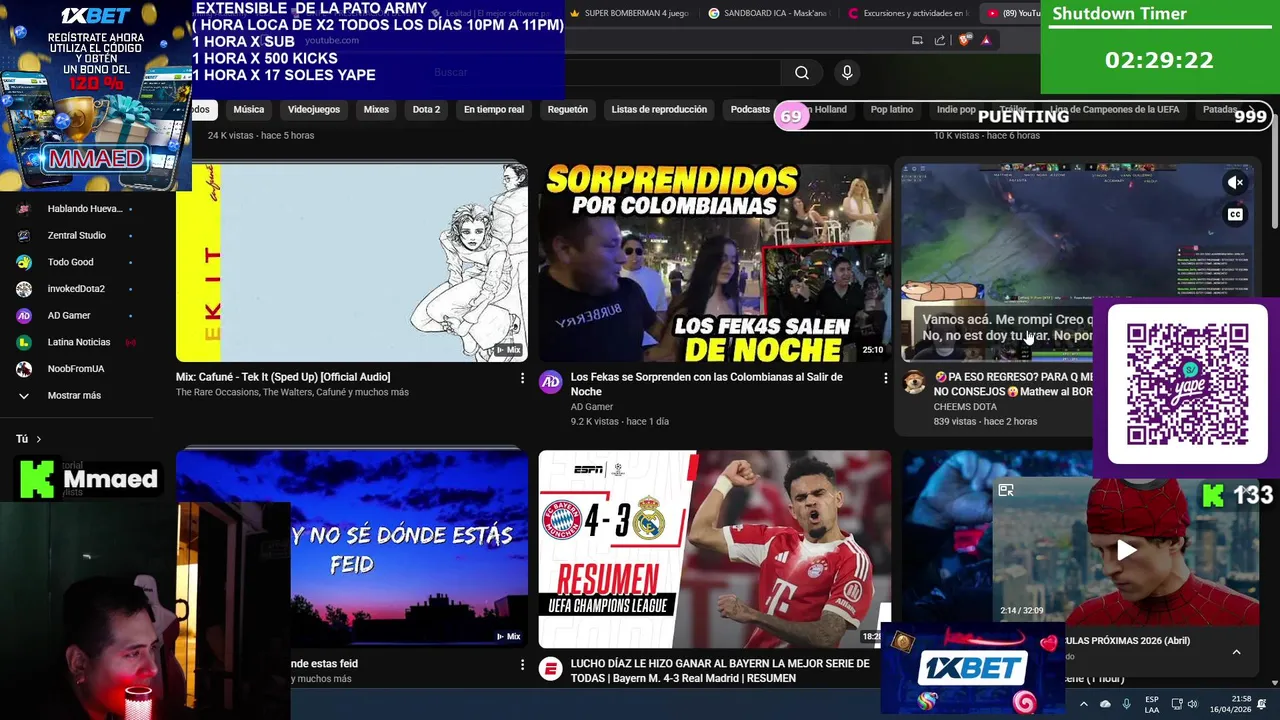Open Zentral Studio subscription channel
1280x720 pixels.
[x=73, y=235]
